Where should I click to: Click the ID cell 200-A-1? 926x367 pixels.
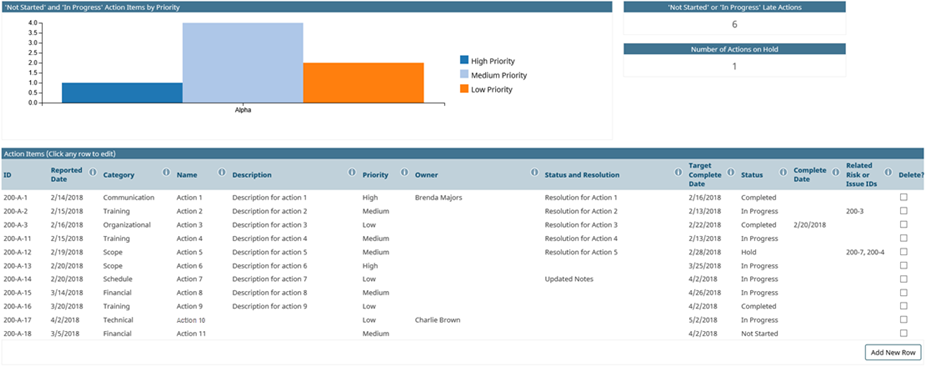pyautogui.click(x=15, y=197)
